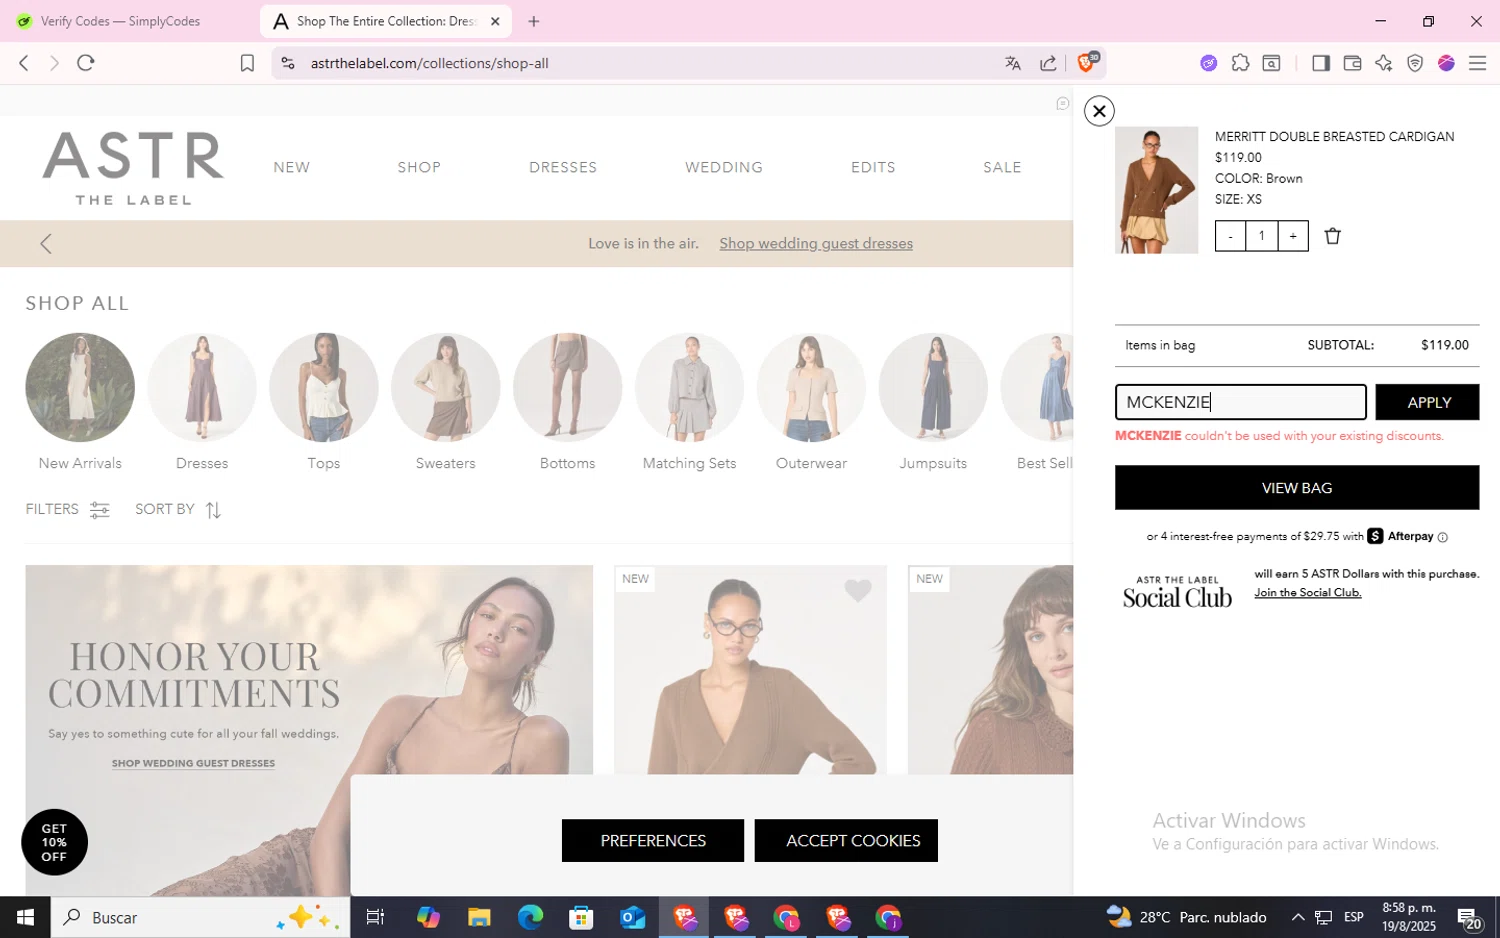Open the NEW navigation menu

[x=292, y=167]
